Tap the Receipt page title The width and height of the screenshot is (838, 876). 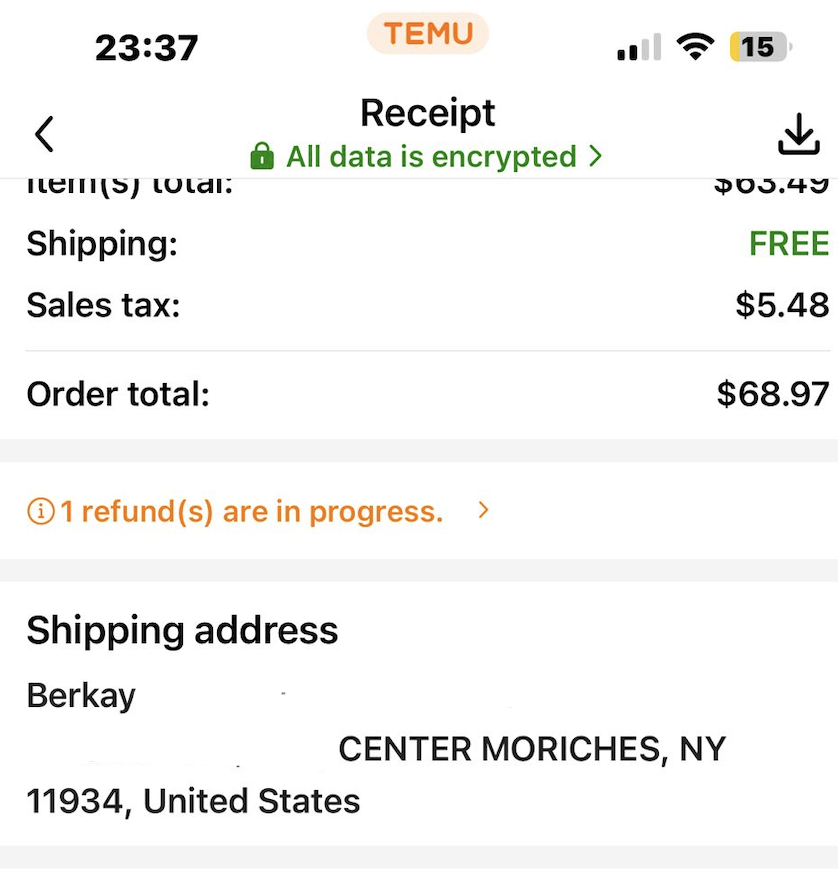point(427,113)
